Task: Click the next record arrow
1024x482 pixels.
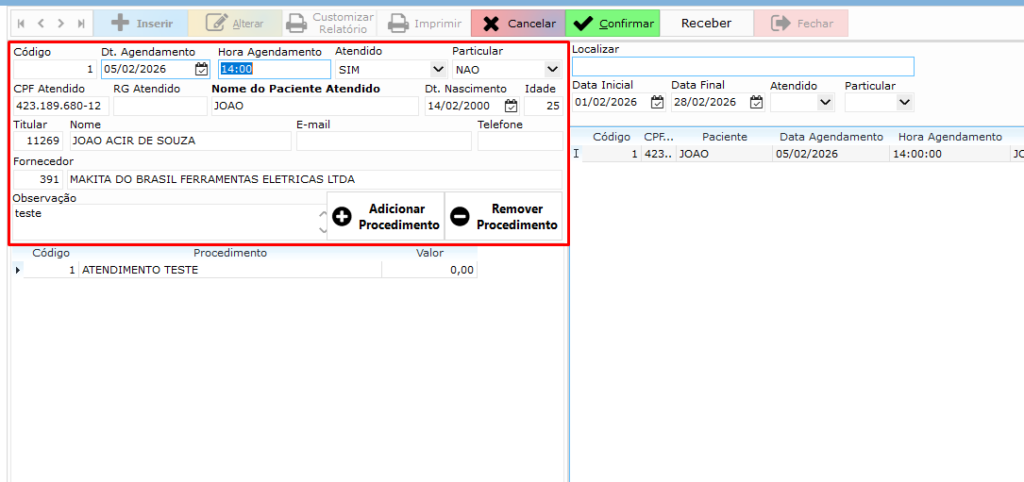Action: [x=61, y=23]
